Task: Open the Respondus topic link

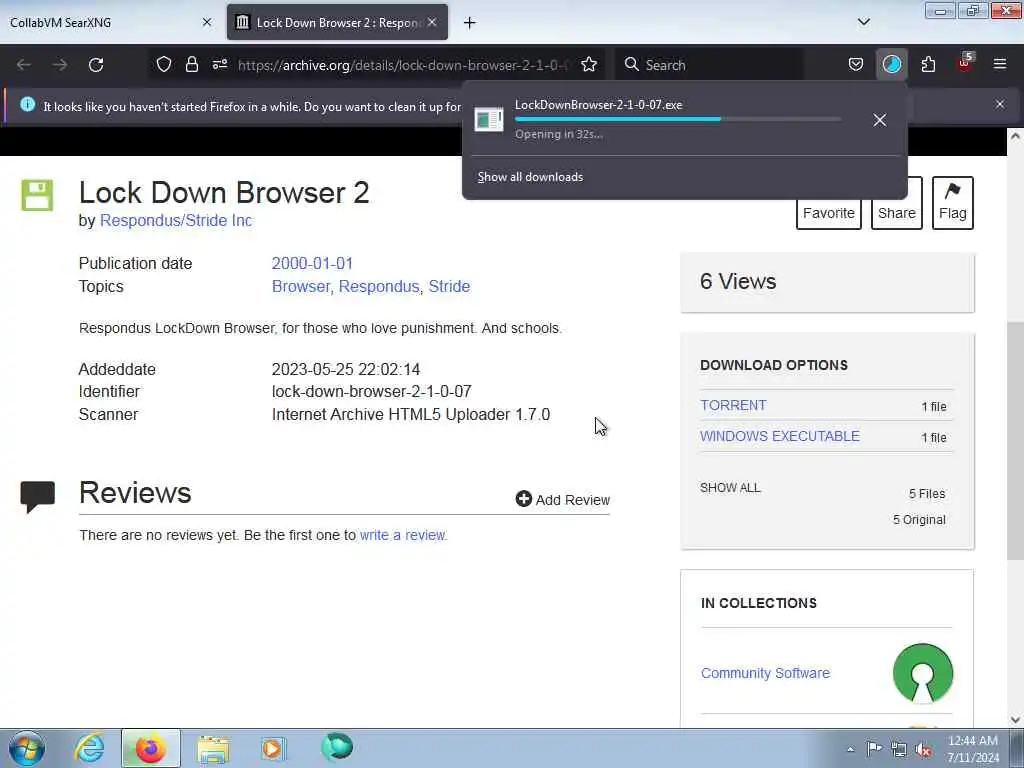Action: (x=379, y=287)
